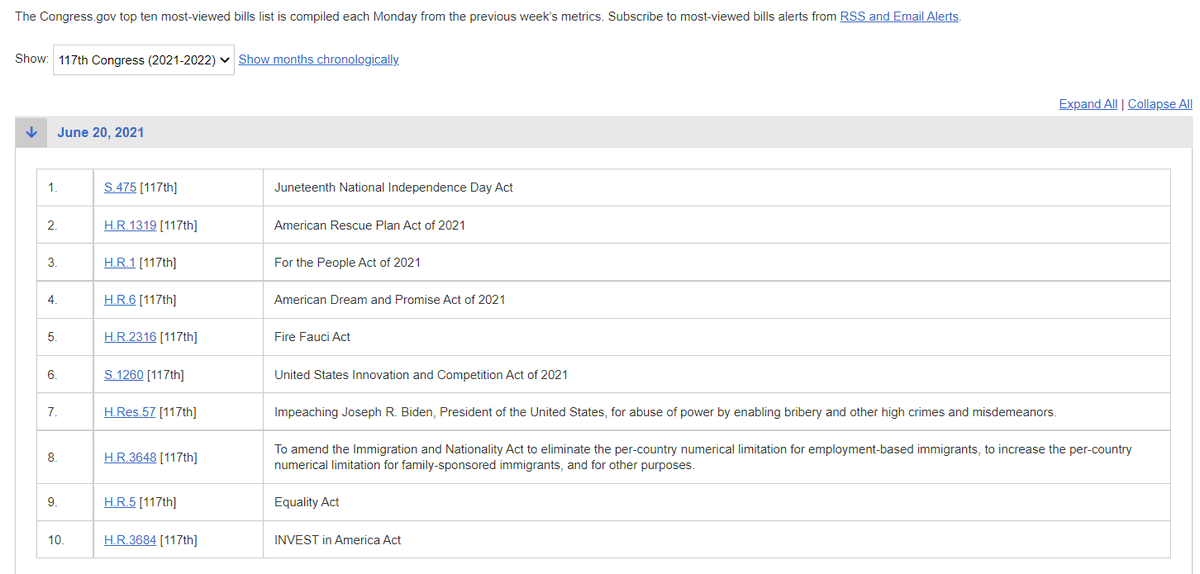
Task: Open bill S.1260
Action: [124, 375]
